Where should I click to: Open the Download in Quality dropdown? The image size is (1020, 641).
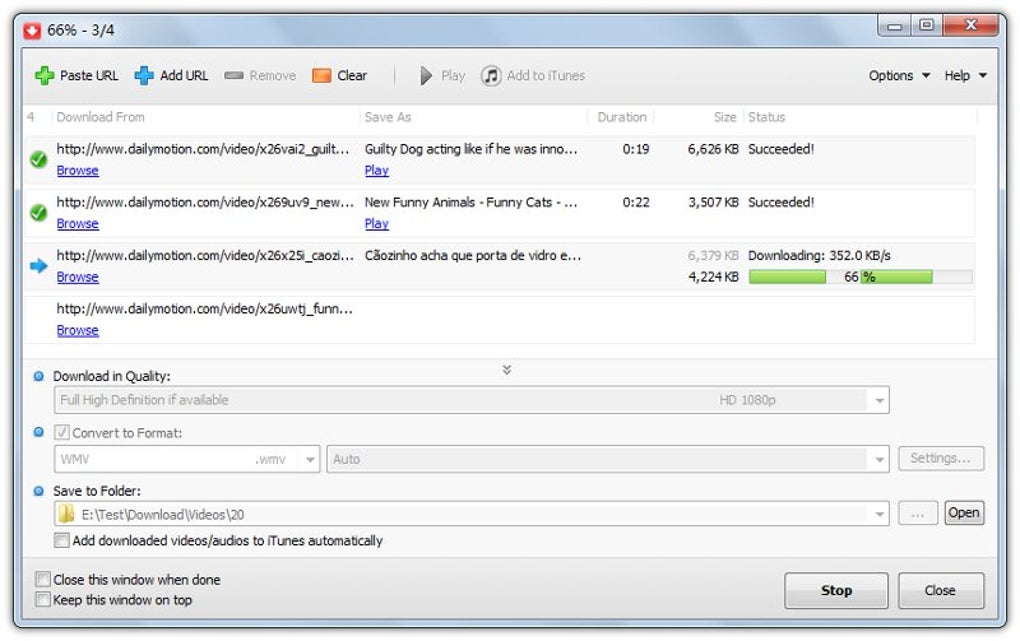pos(472,400)
